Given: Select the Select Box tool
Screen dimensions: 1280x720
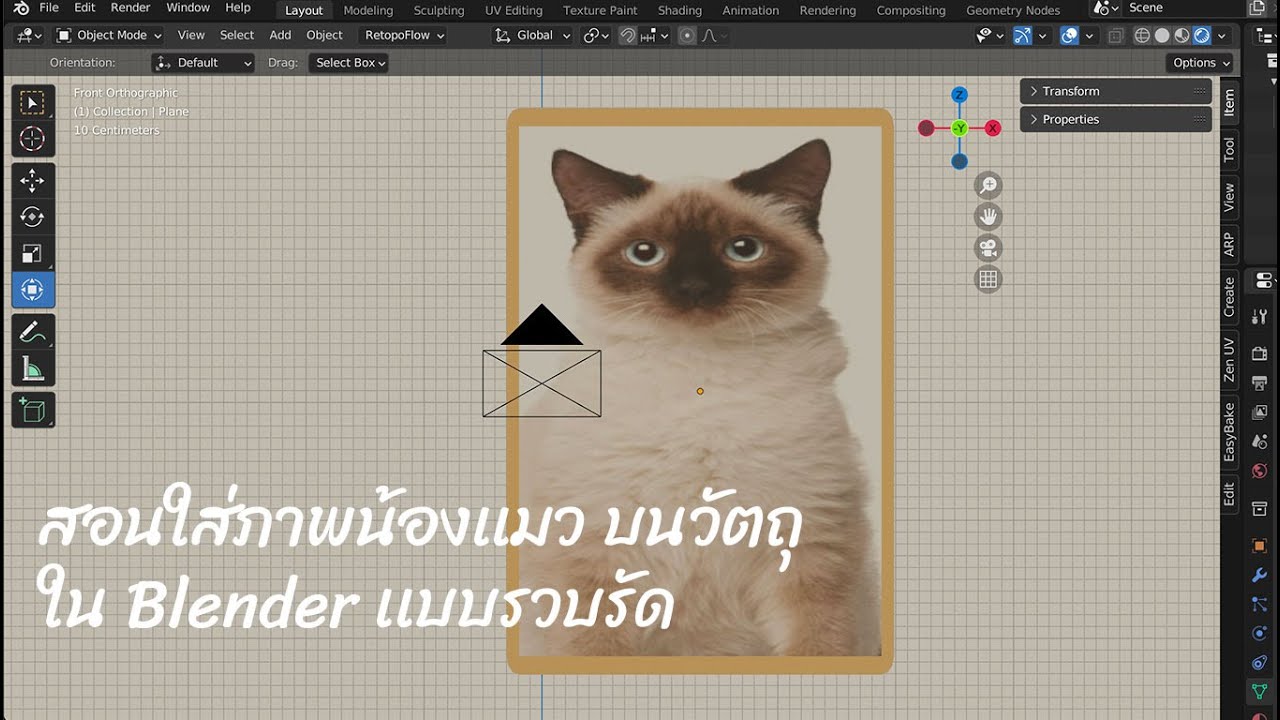Looking at the screenshot, I should [33, 103].
